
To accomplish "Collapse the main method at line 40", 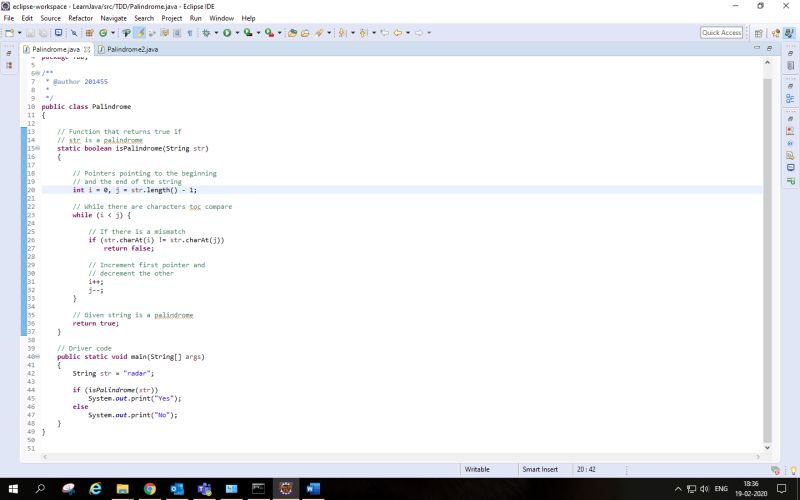I will 37,357.
